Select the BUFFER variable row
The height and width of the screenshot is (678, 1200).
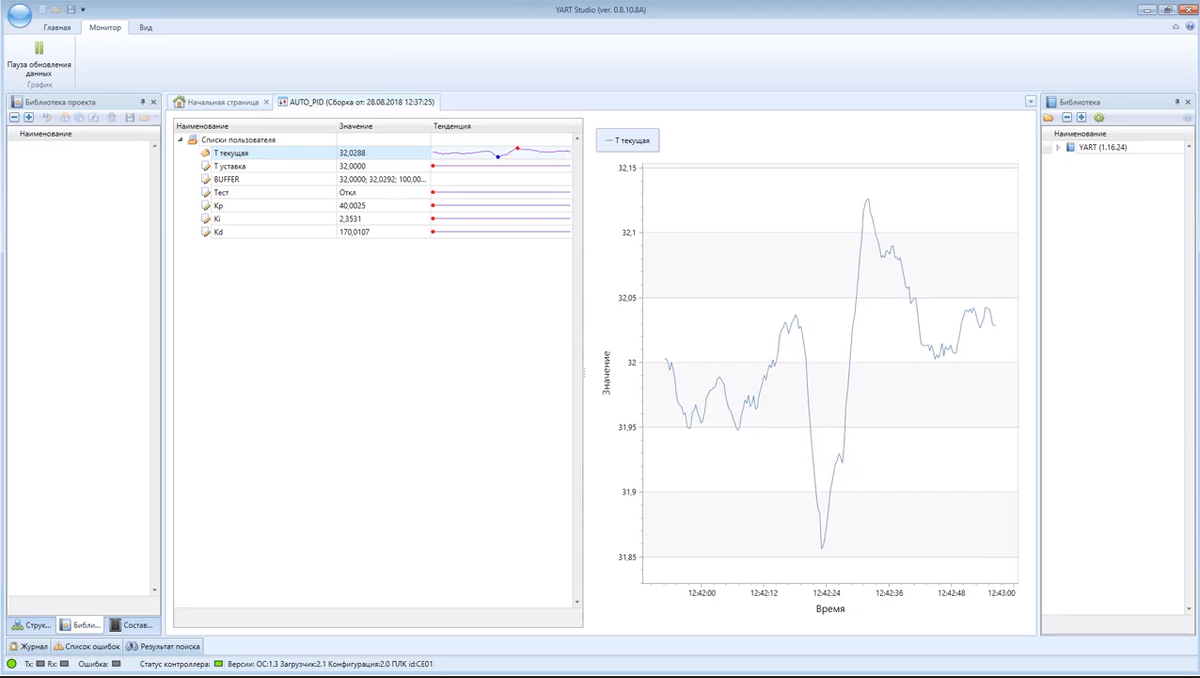tap(372, 179)
